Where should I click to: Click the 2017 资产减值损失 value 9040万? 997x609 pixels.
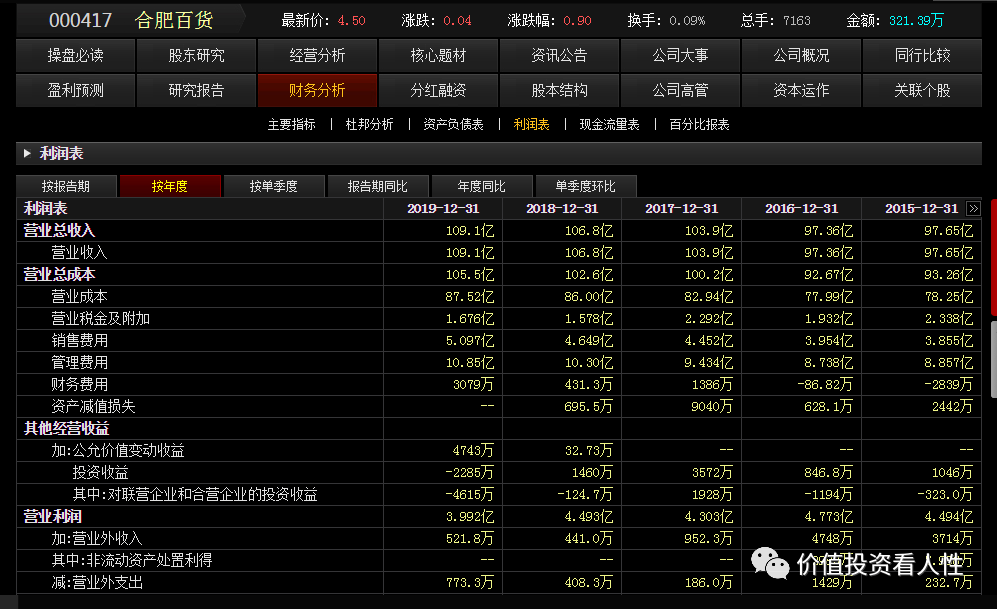[712, 406]
